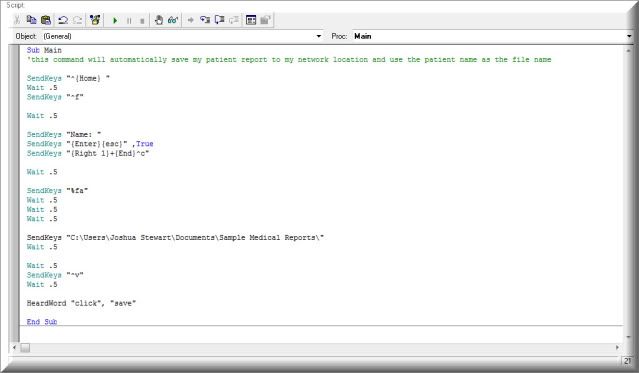Click the "Sub Main" line
This screenshot has height=373, width=639.
pyautogui.click(x=44, y=50)
